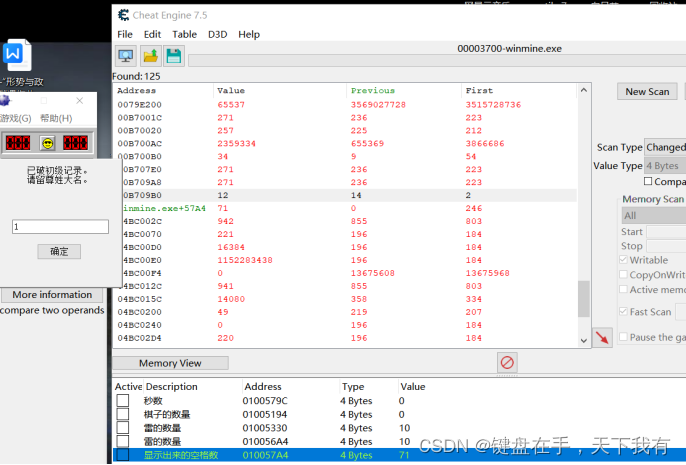The height and width of the screenshot is (465, 686).
Task: Click the result list scroll up arrow
Action: (584, 90)
